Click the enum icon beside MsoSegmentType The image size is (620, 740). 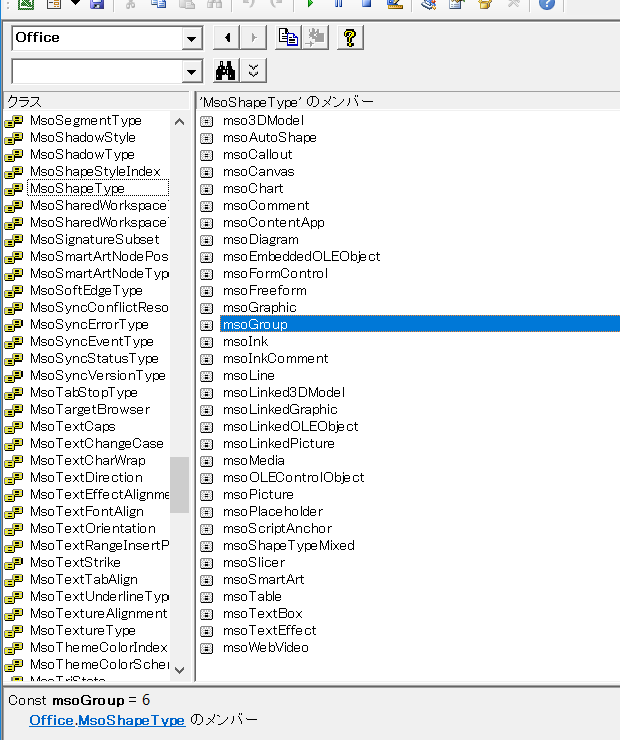14,121
